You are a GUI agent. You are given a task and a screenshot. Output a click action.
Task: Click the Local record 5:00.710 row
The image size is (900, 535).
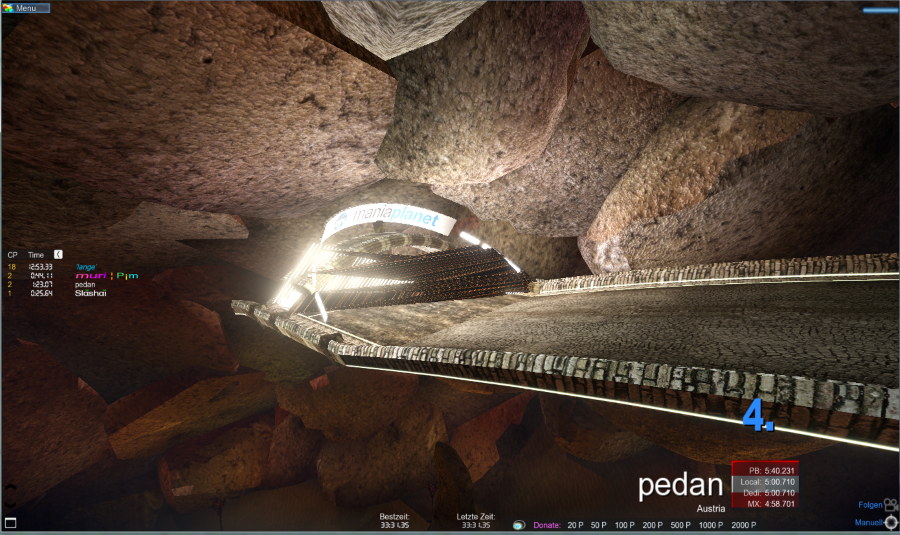click(764, 482)
